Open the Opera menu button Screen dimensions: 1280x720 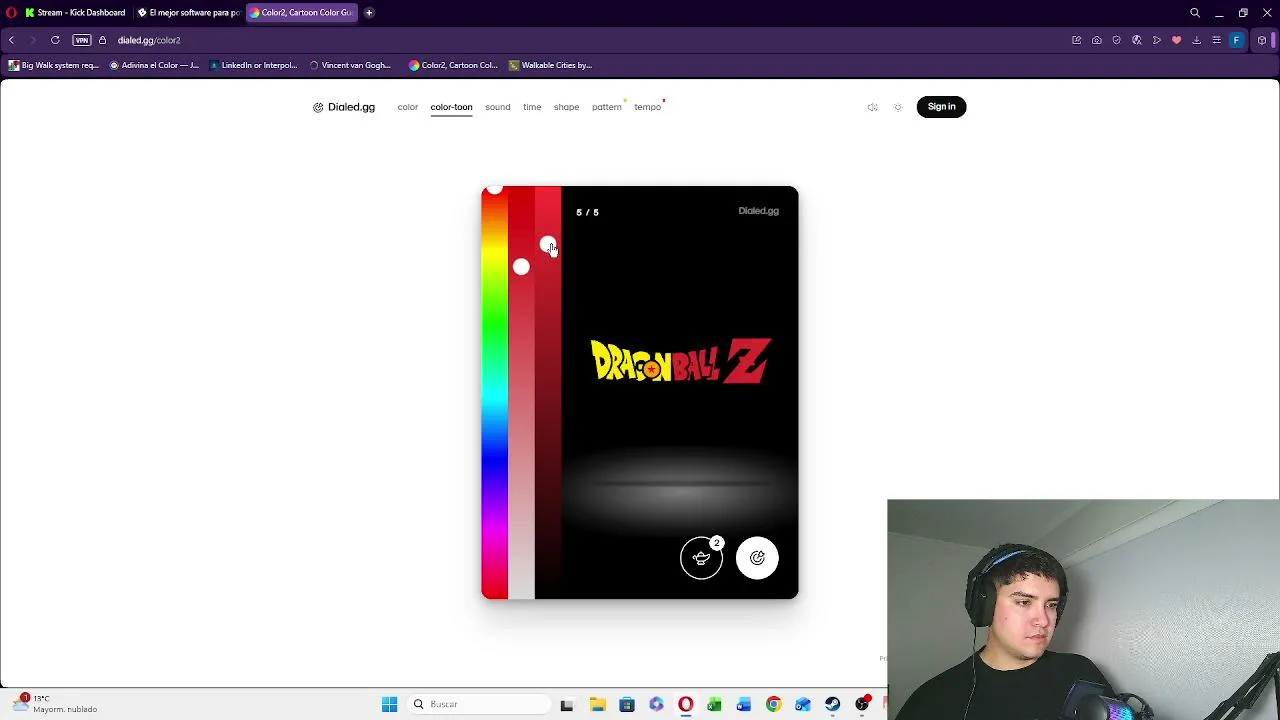11,13
